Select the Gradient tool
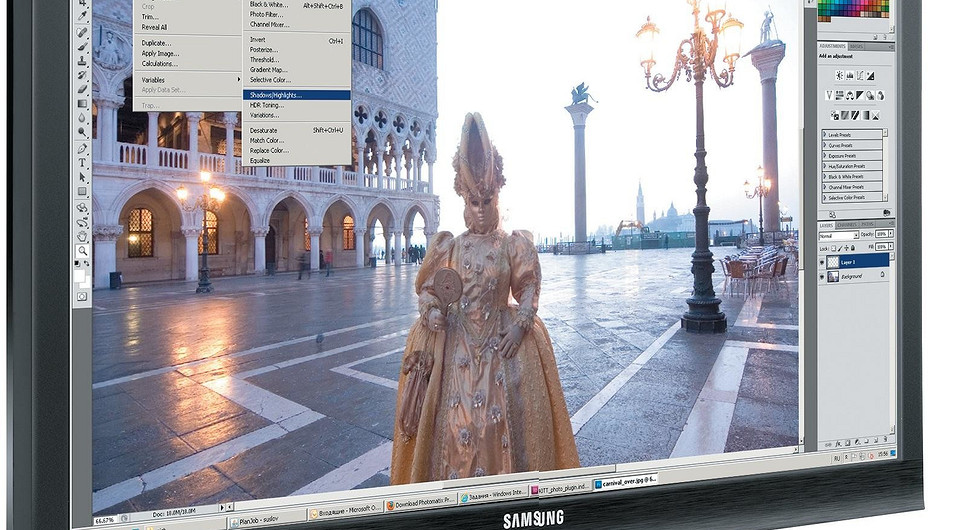This screenshot has width=960, height=530. (82, 103)
